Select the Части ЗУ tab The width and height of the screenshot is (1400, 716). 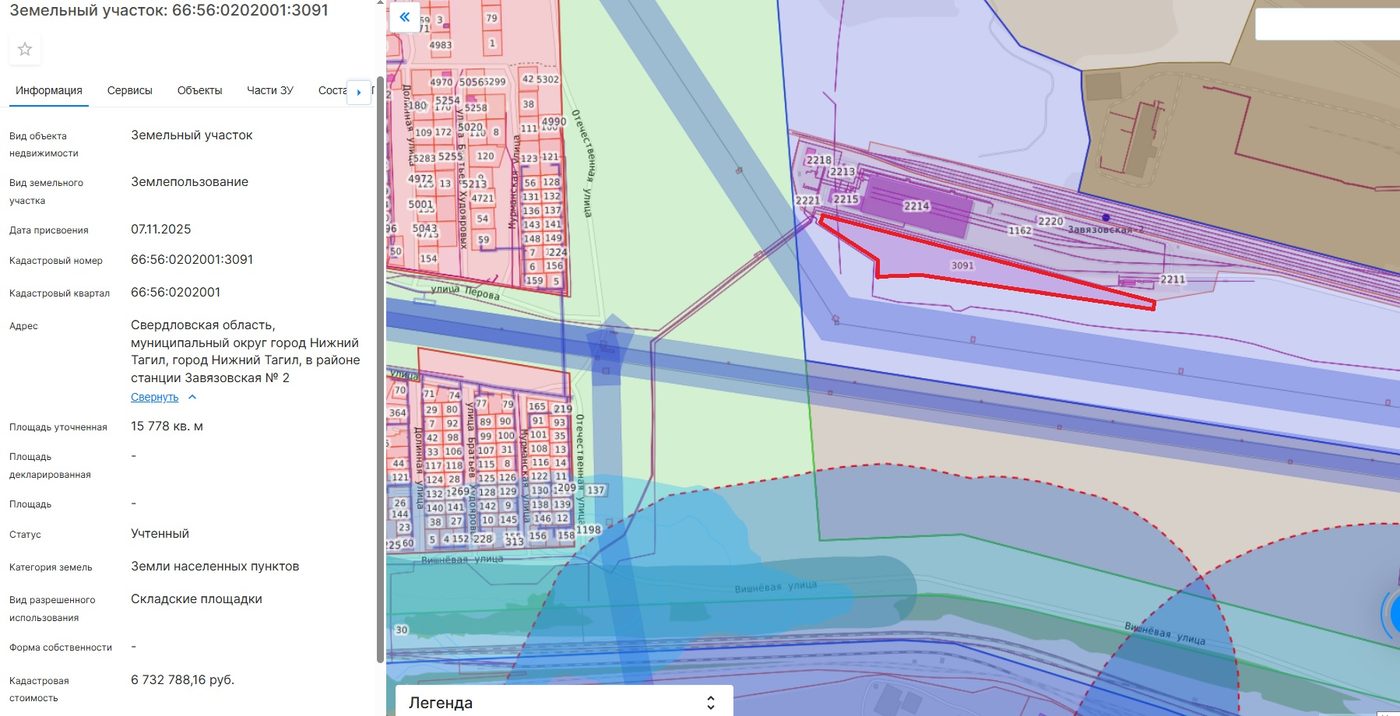(x=270, y=90)
